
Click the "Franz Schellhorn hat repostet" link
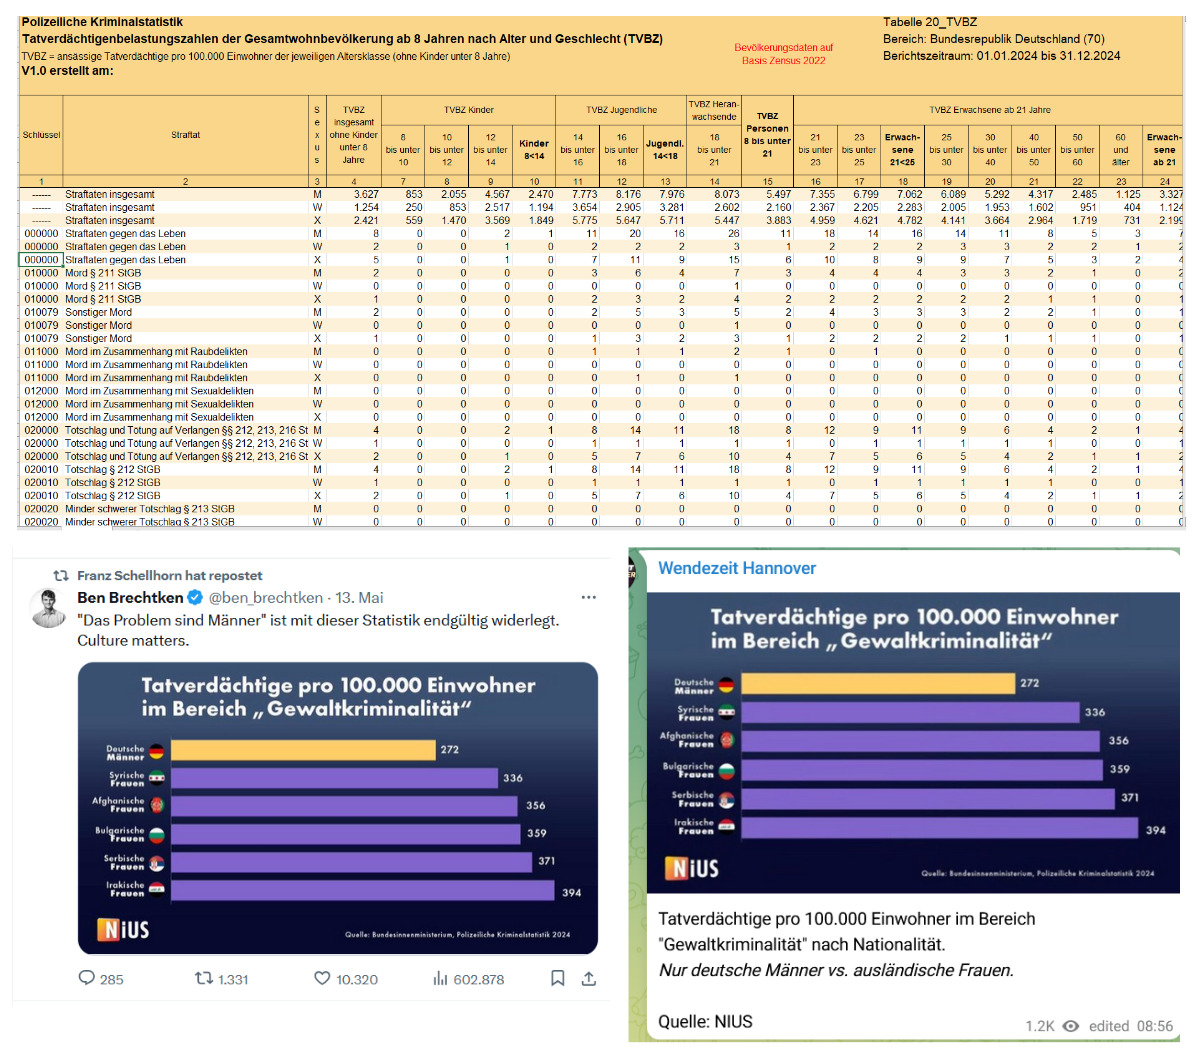(x=169, y=575)
